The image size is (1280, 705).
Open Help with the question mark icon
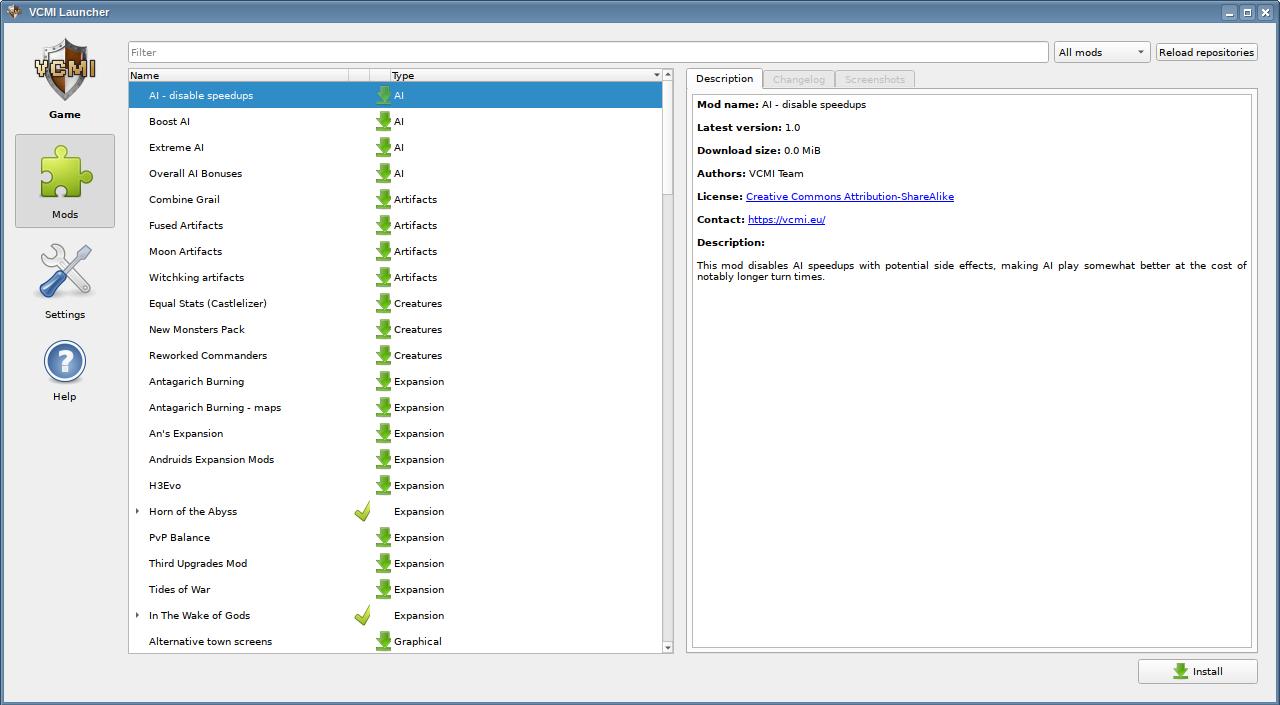[65, 362]
